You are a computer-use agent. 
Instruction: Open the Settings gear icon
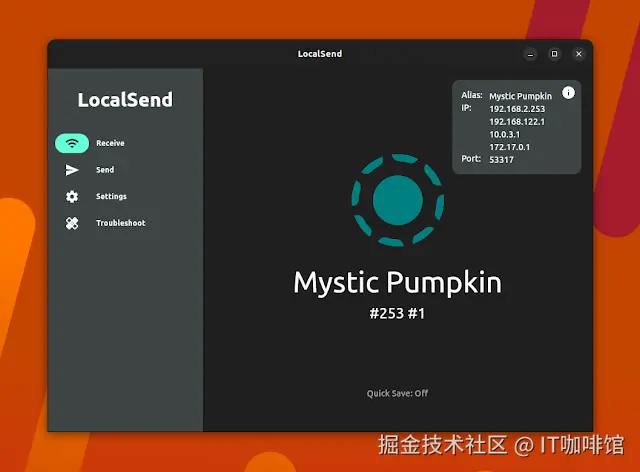coord(72,196)
